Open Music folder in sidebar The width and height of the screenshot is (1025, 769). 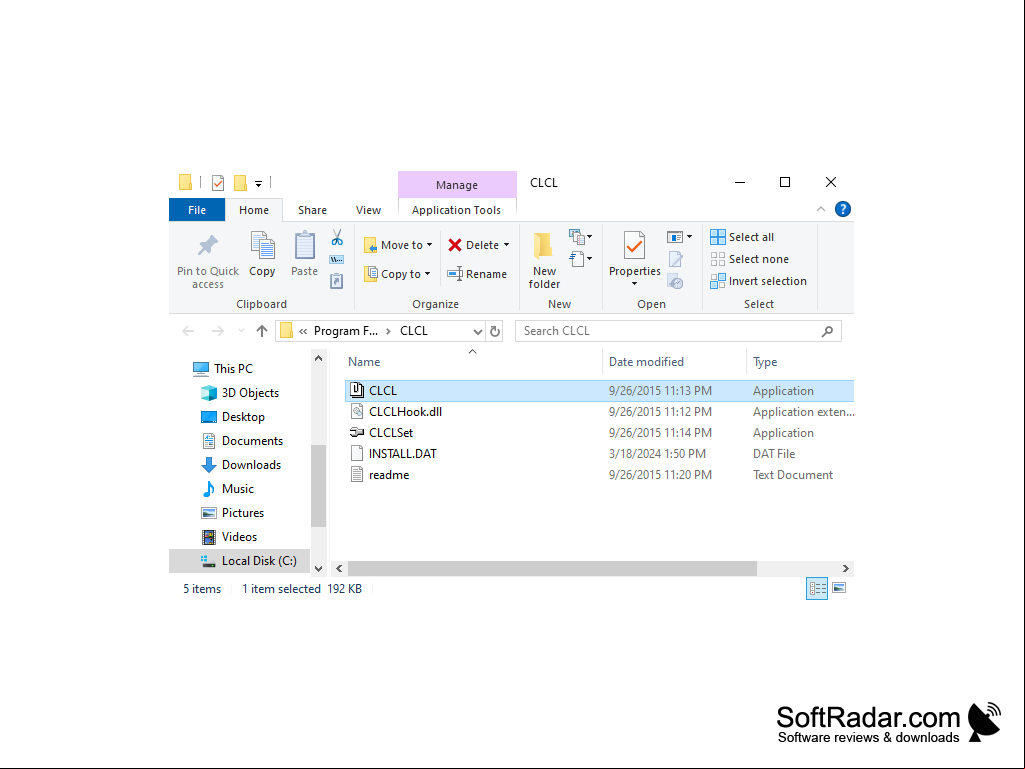click(x=227, y=489)
